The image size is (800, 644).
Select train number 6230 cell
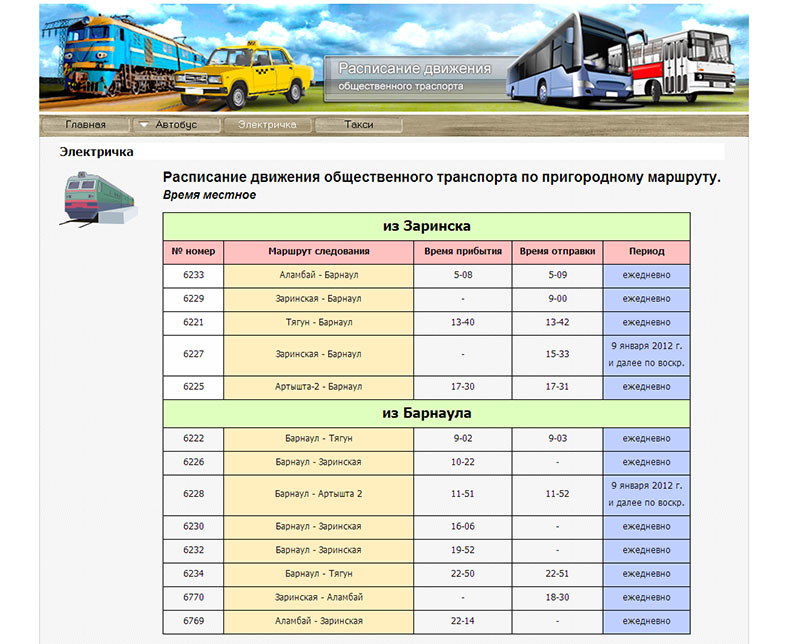coord(193,527)
